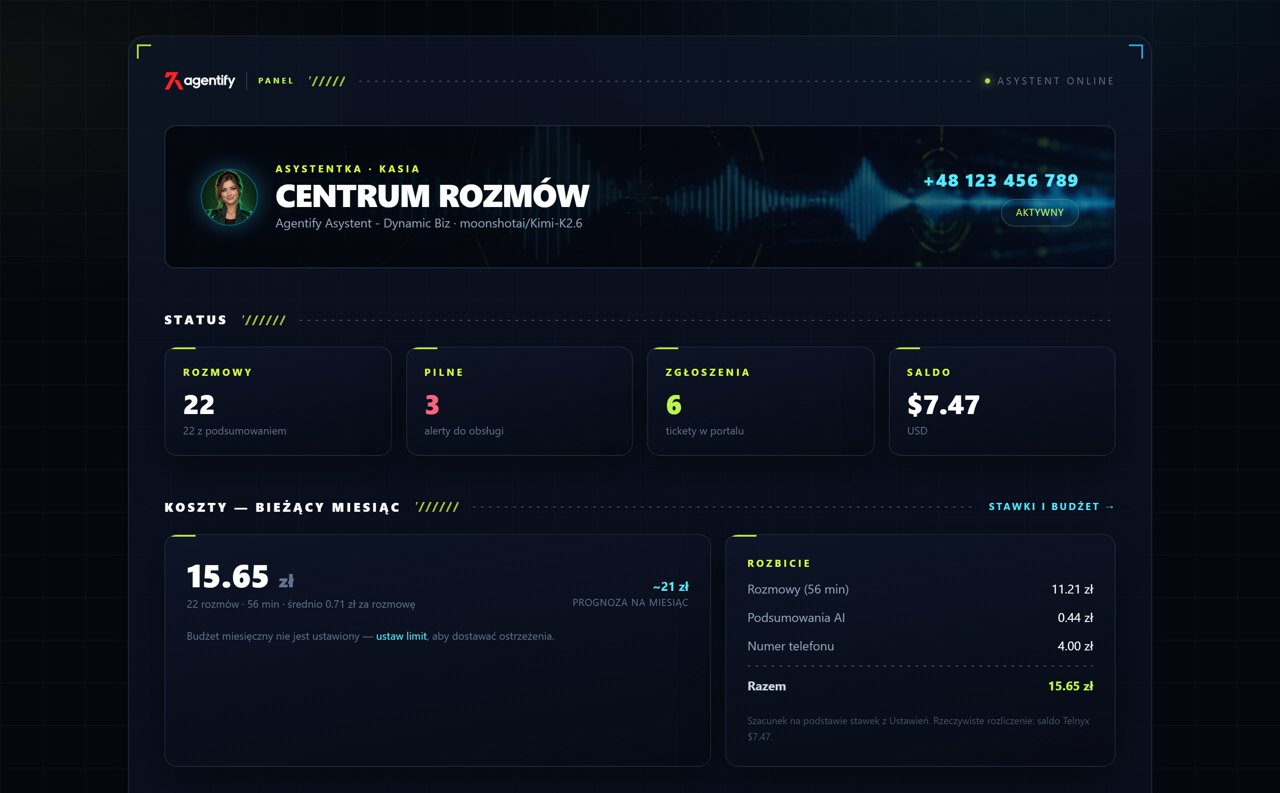The height and width of the screenshot is (793, 1280).
Task: Click the "ASYSTENTKA · KASIA" label
Action: click(x=348, y=169)
